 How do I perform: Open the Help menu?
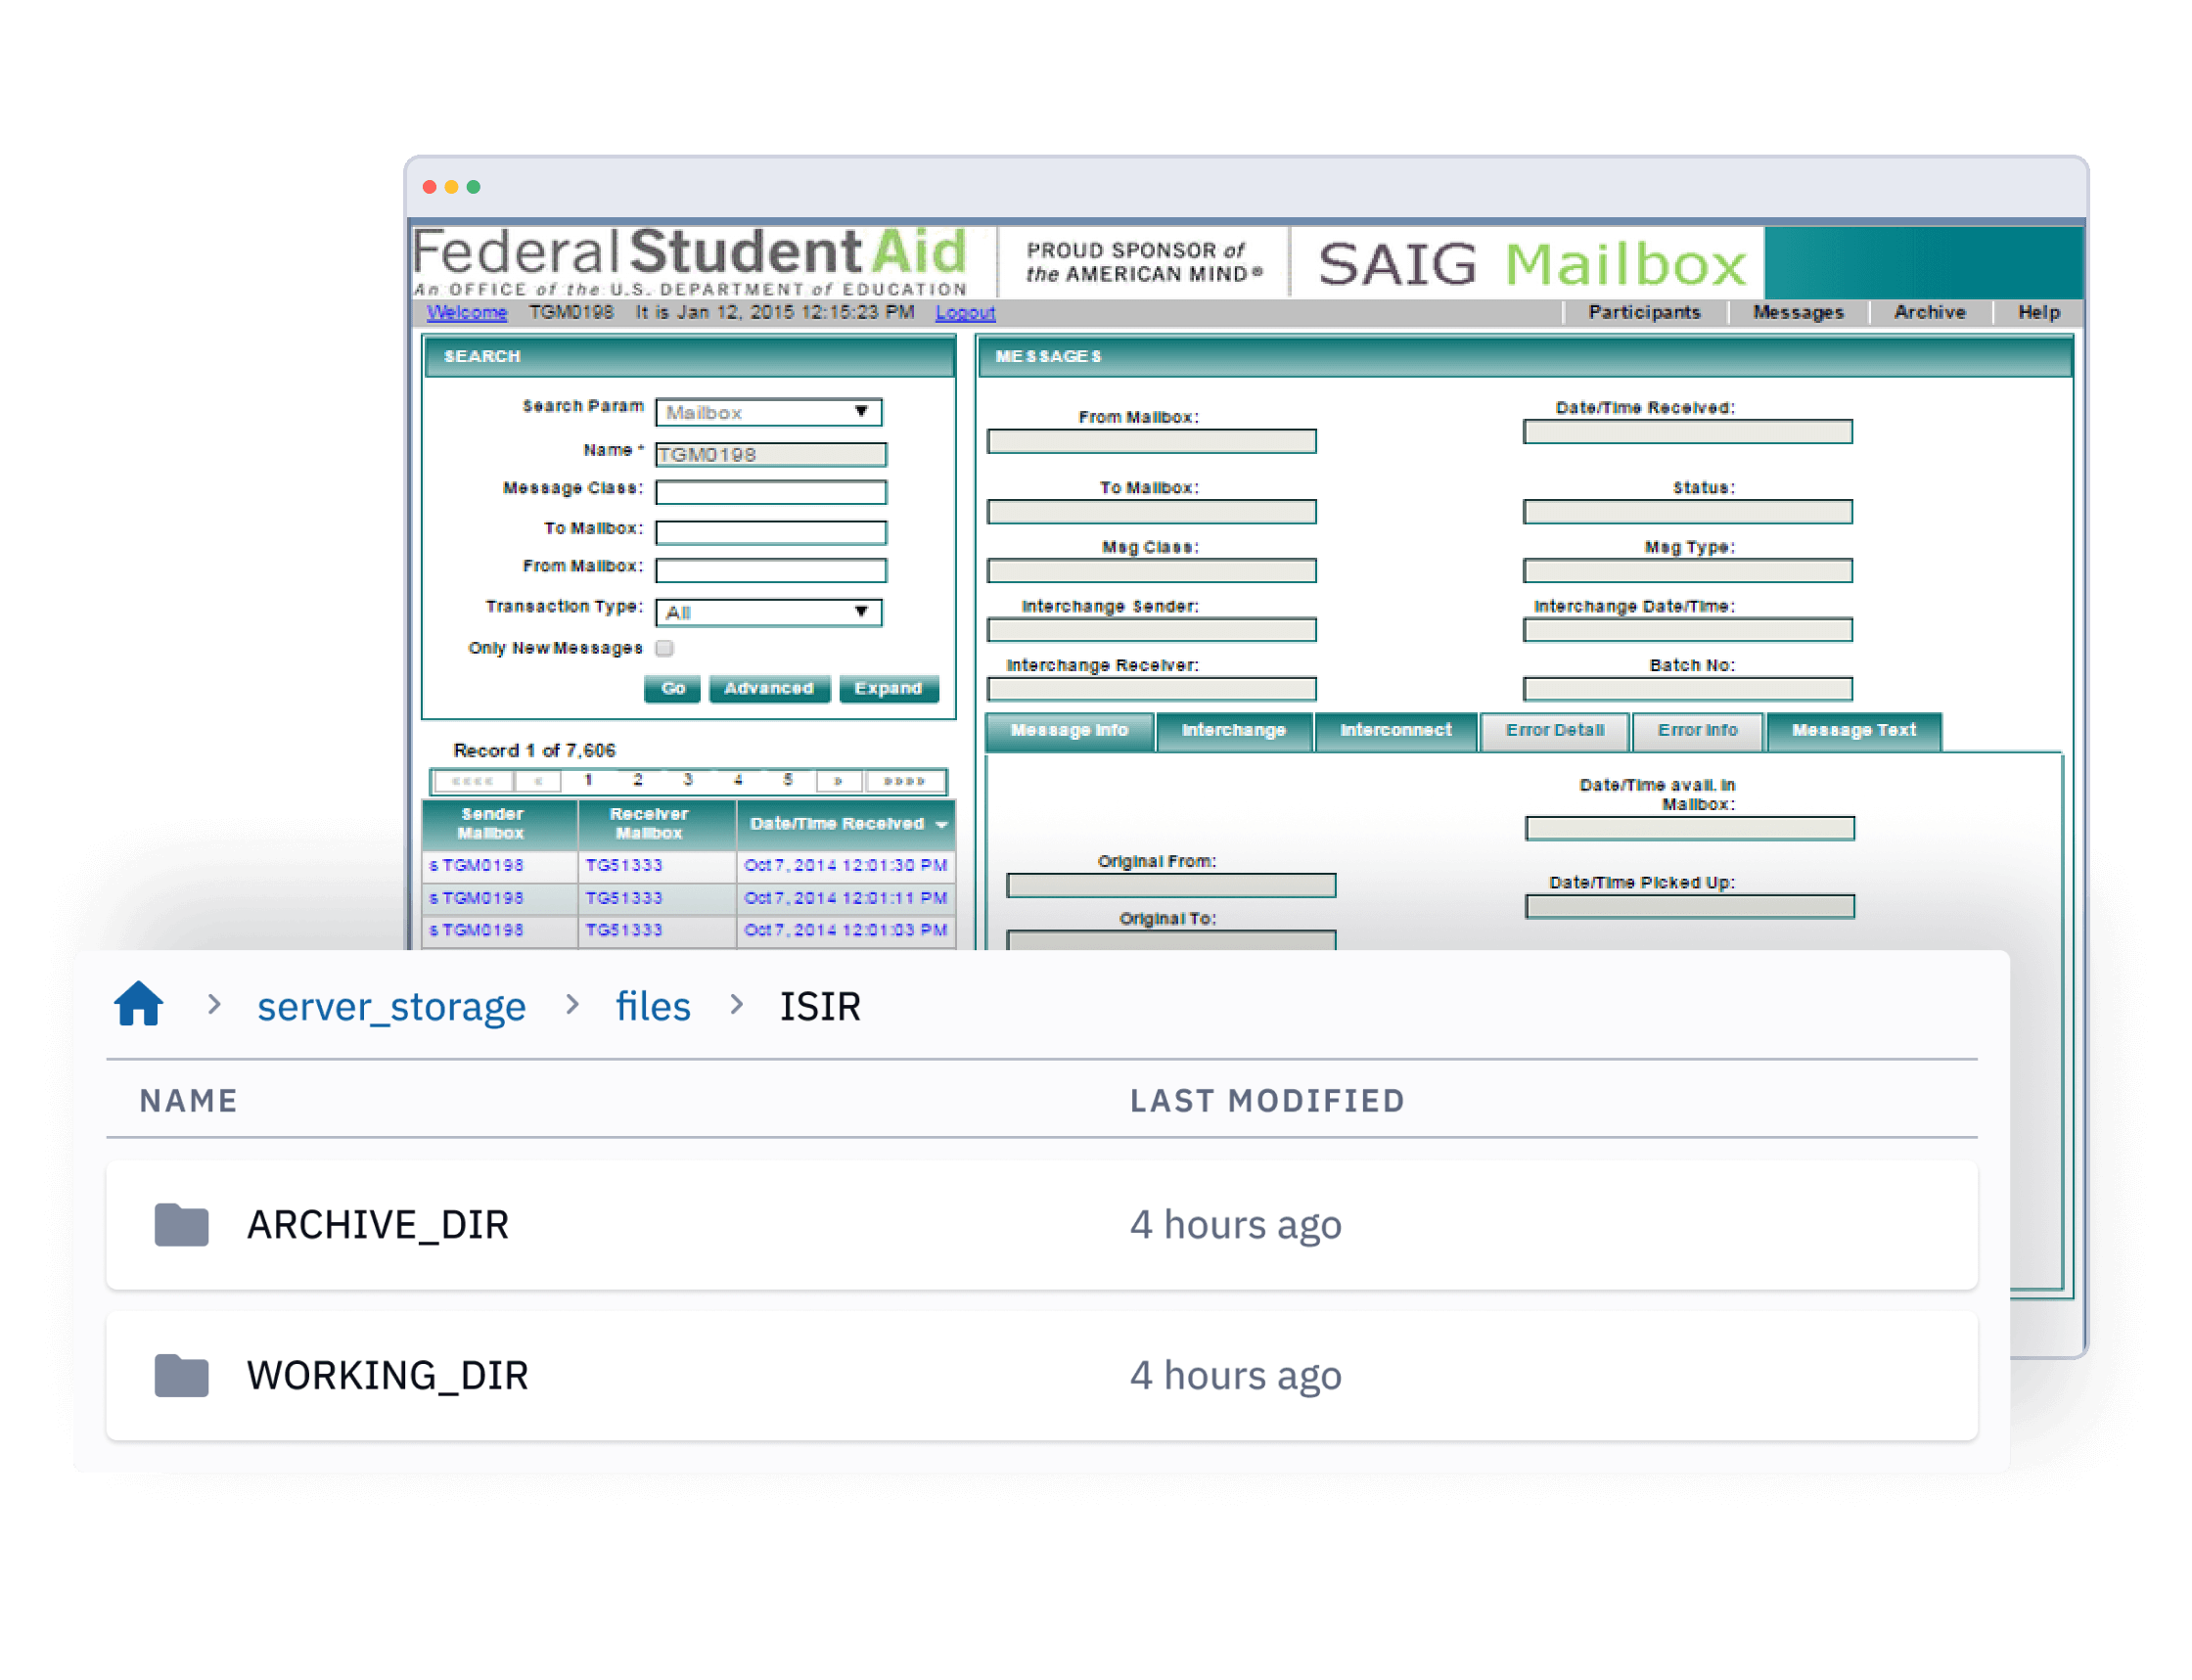click(x=2038, y=312)
